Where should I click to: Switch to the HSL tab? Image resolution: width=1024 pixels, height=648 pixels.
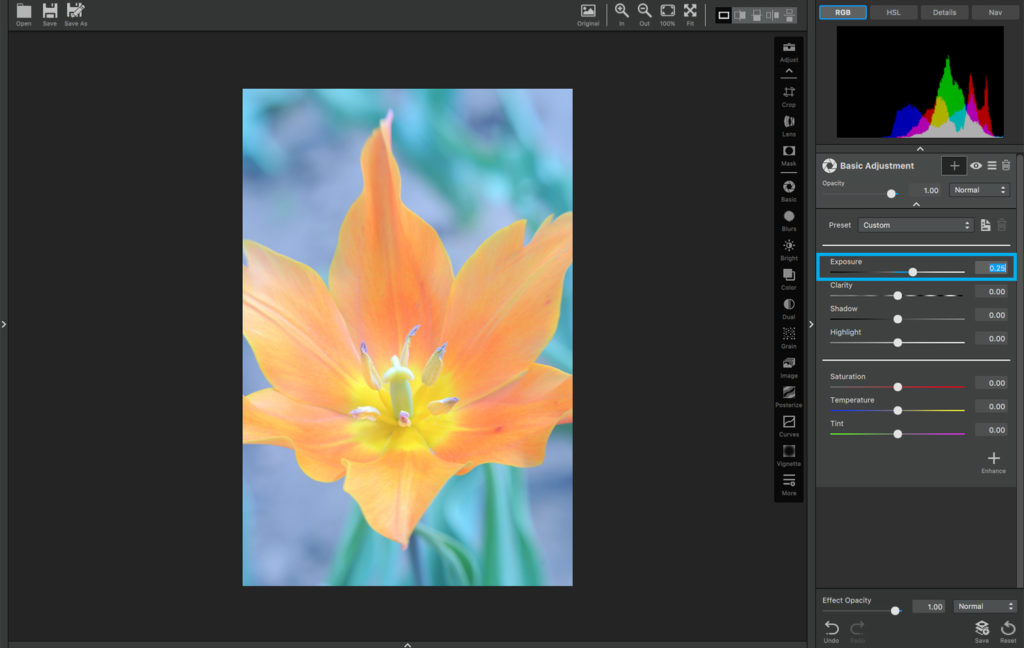click(893, 12)
